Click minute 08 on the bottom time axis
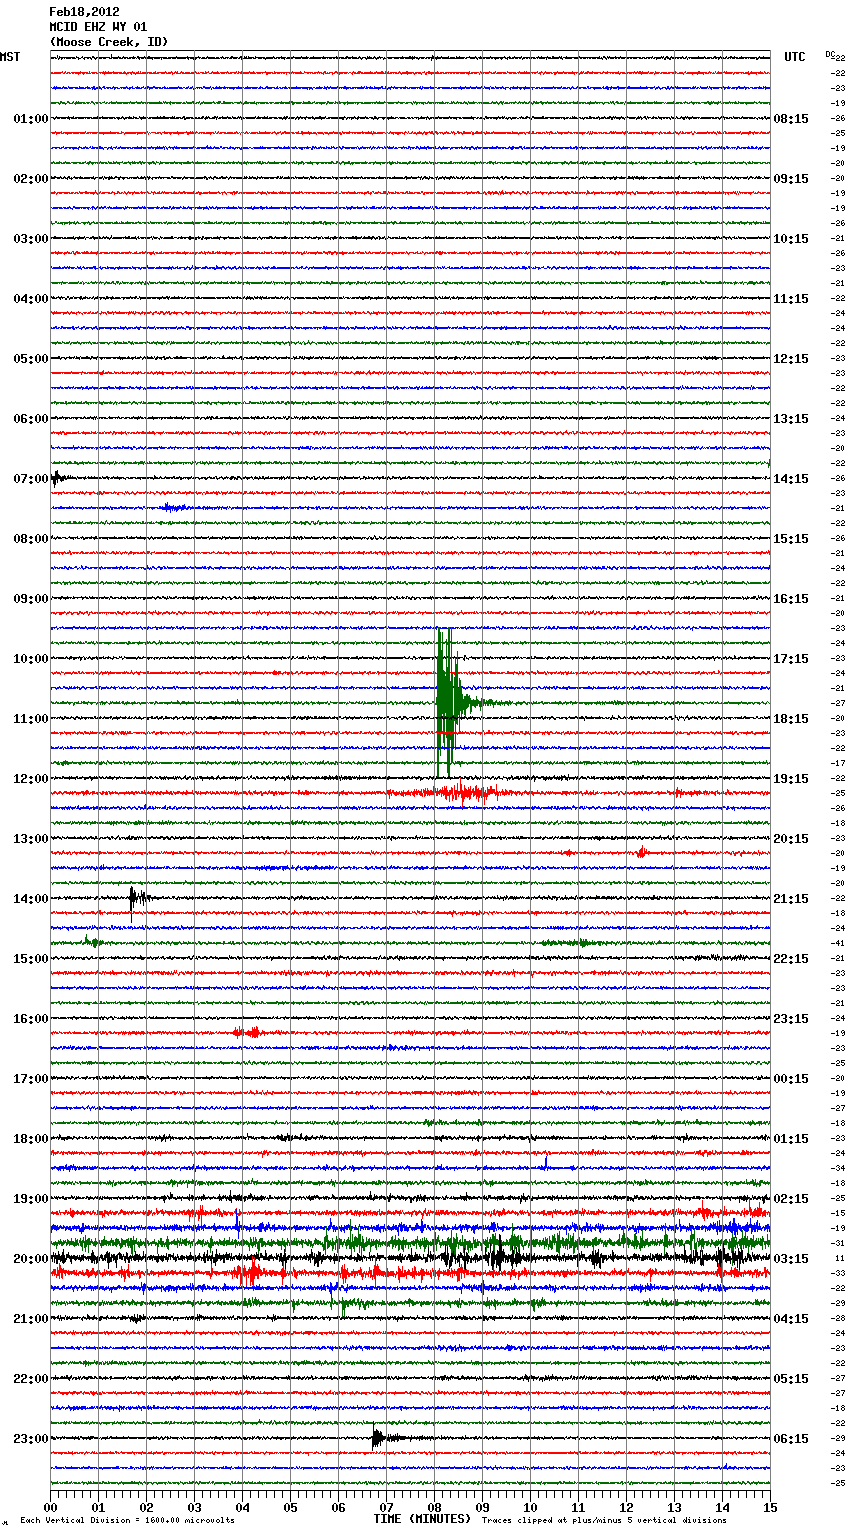 click(434, 1506)
